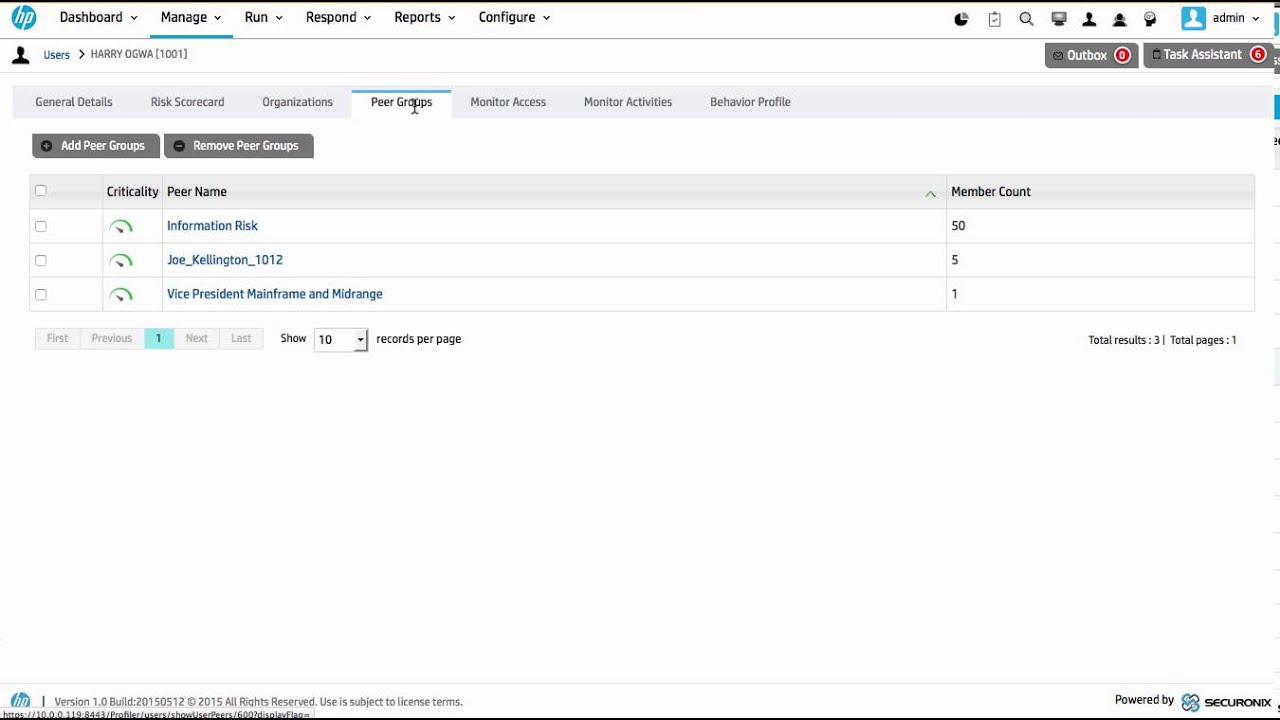Click the red Outbox count badge
This screenshot has height=720, width=1280.
1122,55
